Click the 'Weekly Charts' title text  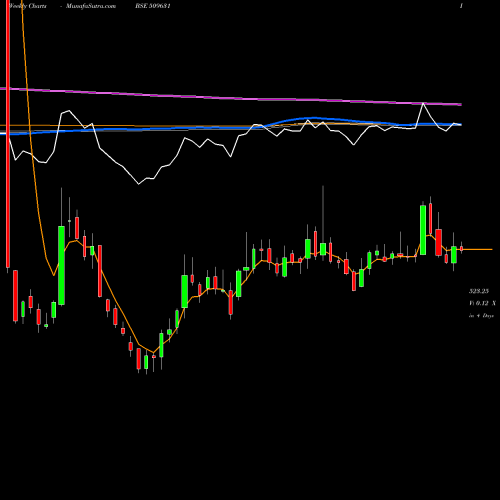28,6
